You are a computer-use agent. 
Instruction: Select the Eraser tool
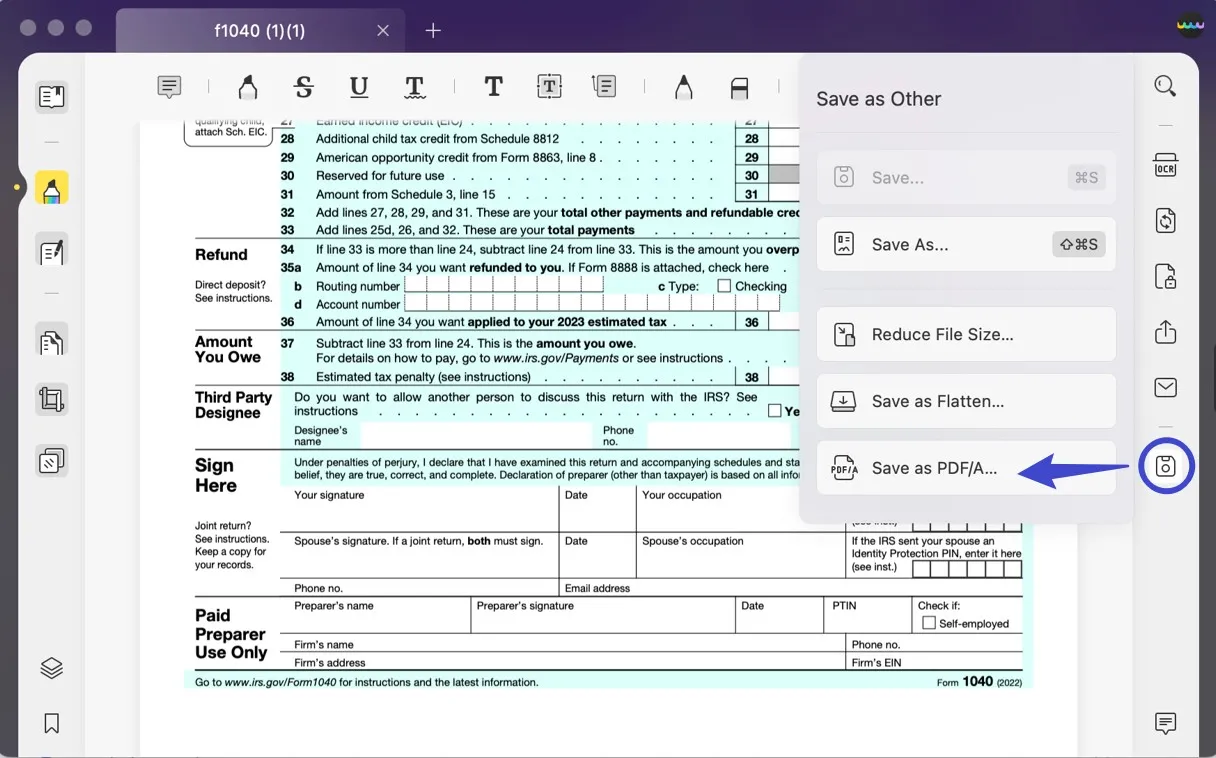740,88
